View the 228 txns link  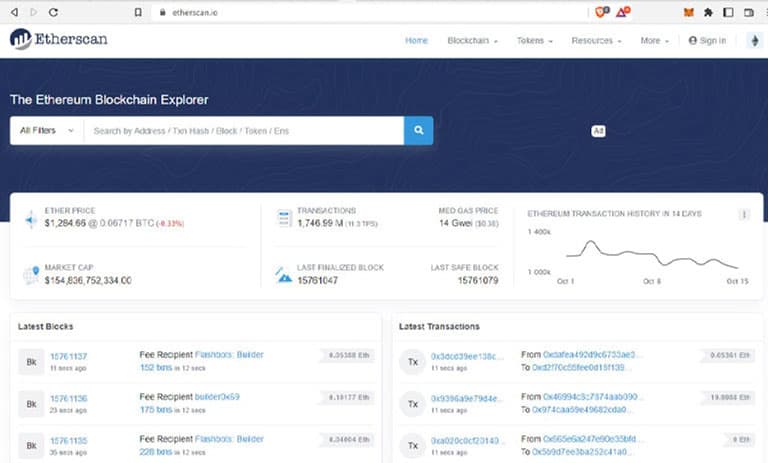tap(156, 452)
